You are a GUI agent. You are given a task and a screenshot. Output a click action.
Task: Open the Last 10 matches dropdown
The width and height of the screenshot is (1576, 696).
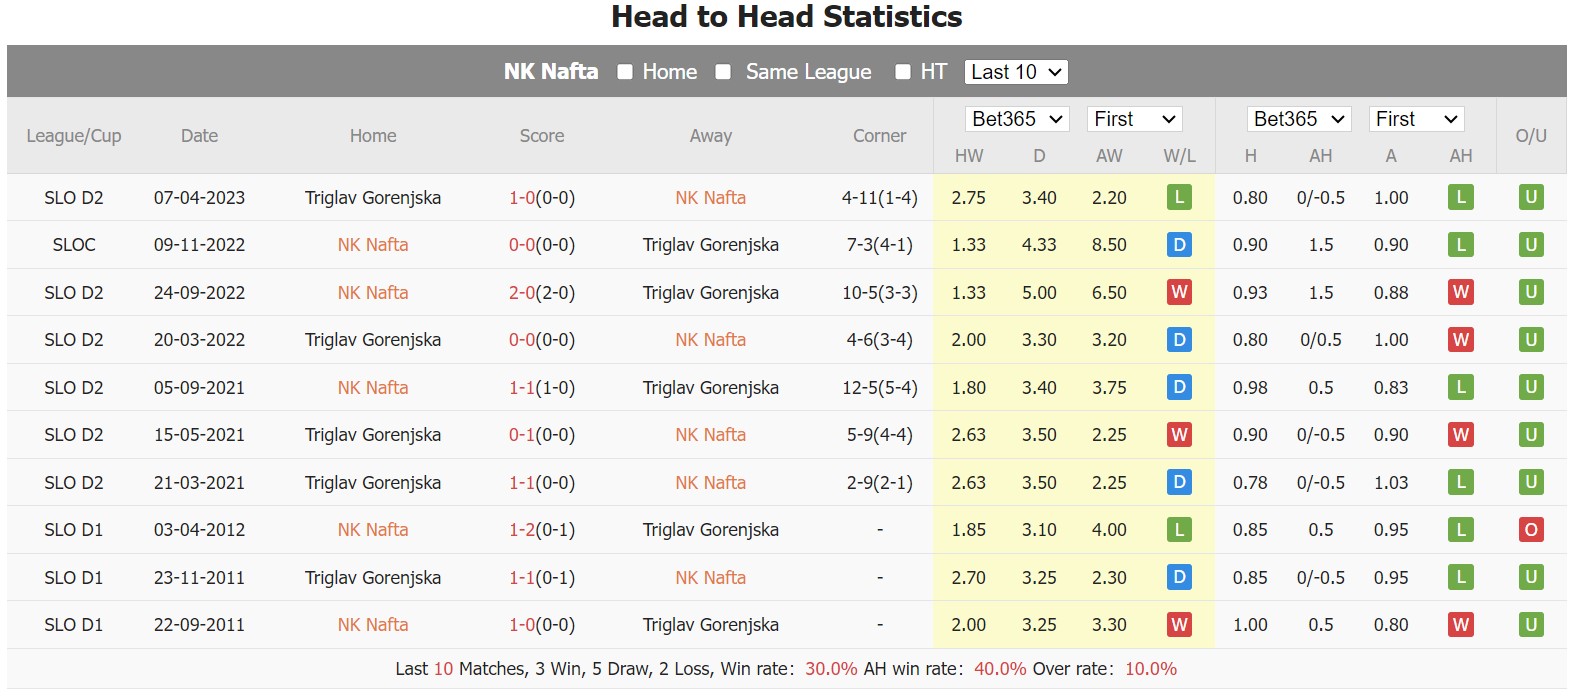tap(1016, 72)
